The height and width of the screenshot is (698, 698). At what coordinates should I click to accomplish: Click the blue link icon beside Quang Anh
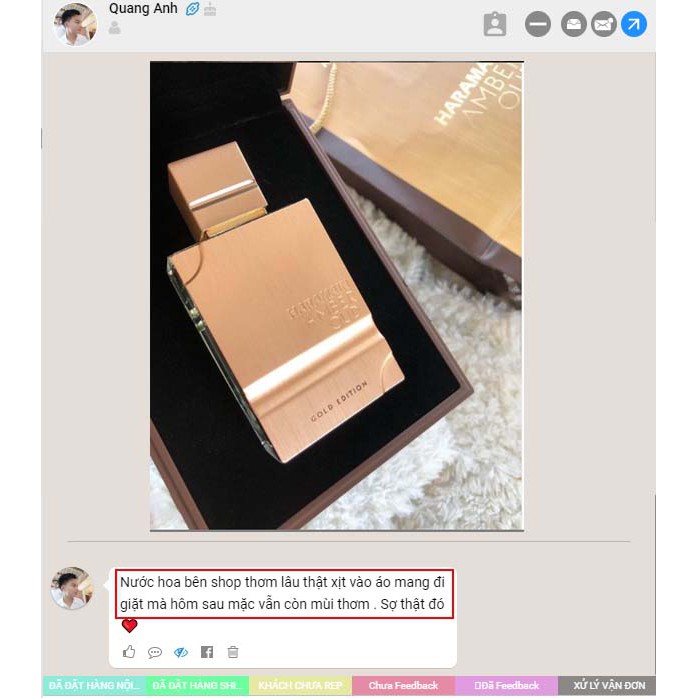[x=192, y=9]
